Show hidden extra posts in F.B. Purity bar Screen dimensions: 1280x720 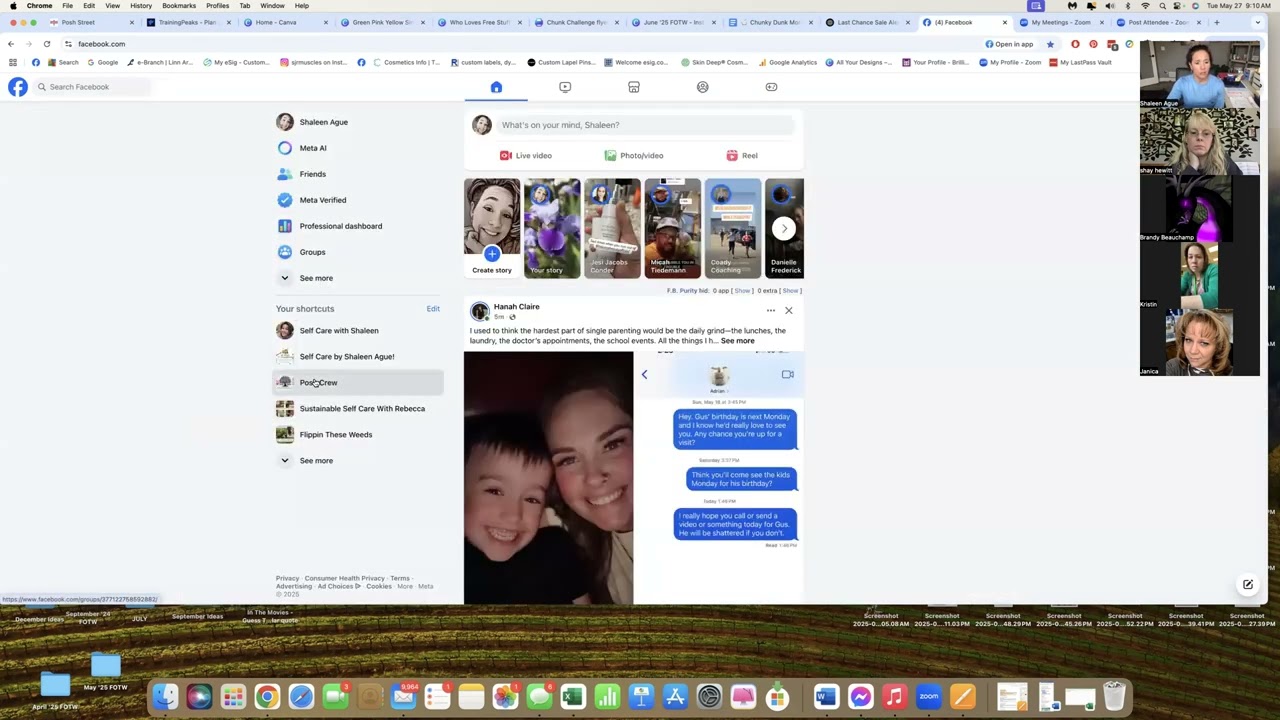tap(790, 290)
